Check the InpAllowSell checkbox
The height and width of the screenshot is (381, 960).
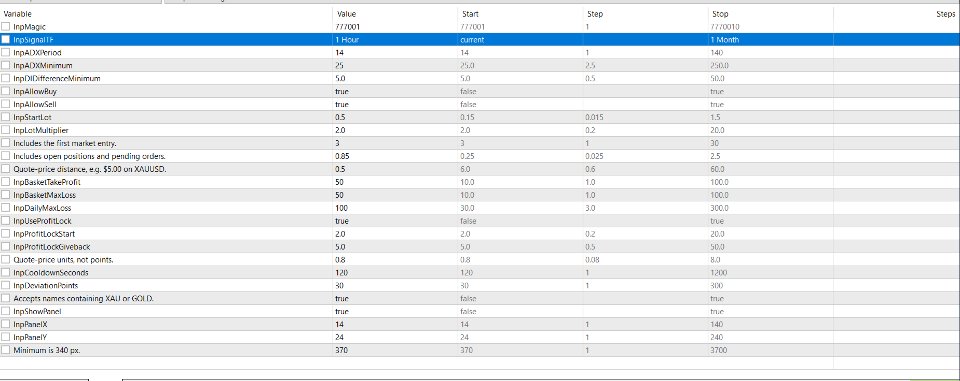(x=6, y=104)
